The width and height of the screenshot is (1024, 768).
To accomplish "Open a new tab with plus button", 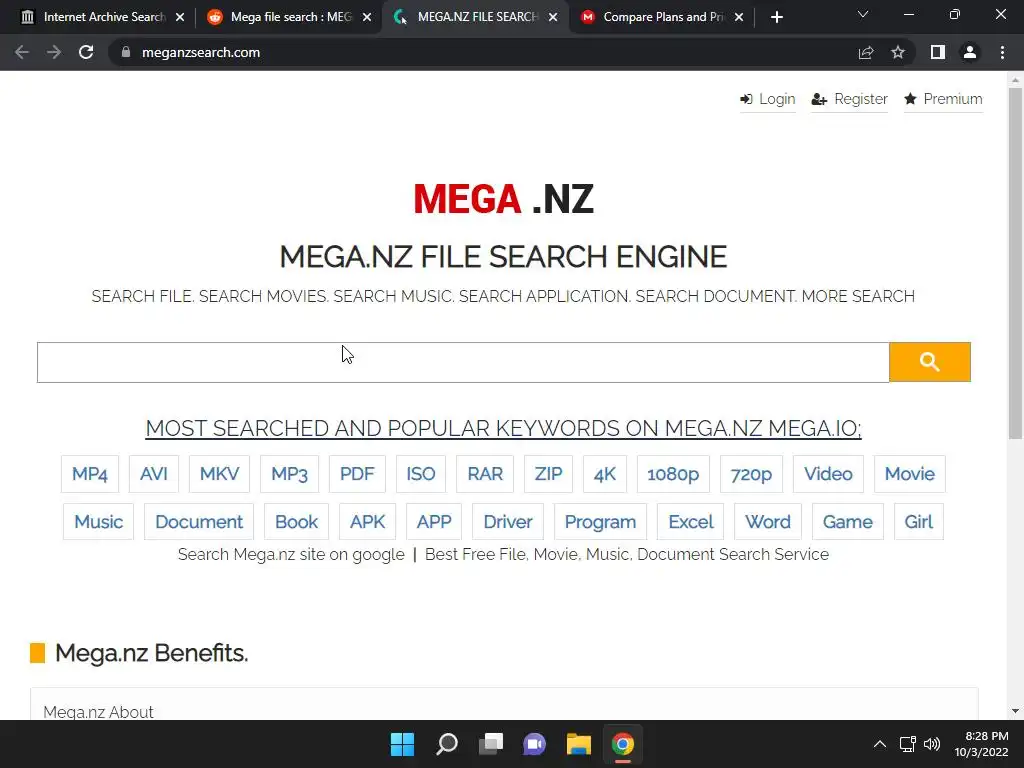I will 776,17.
